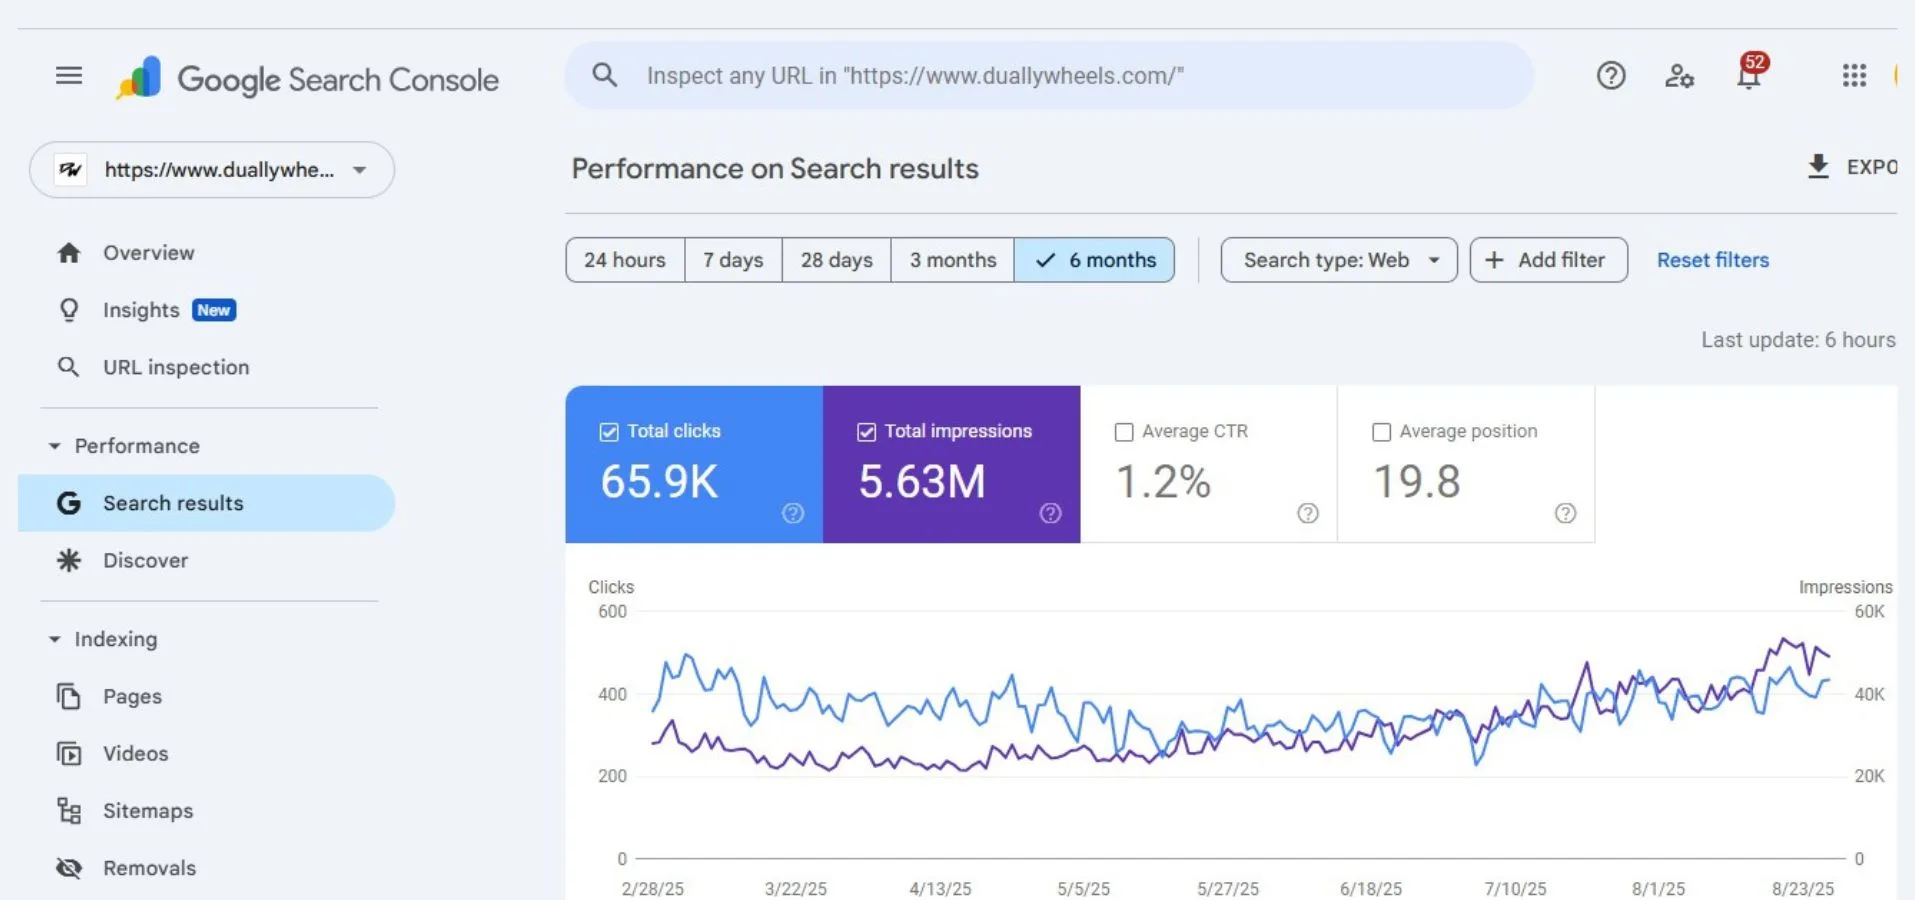
Task: Open Search Console user settings icon
Action: pos(1679,76)
